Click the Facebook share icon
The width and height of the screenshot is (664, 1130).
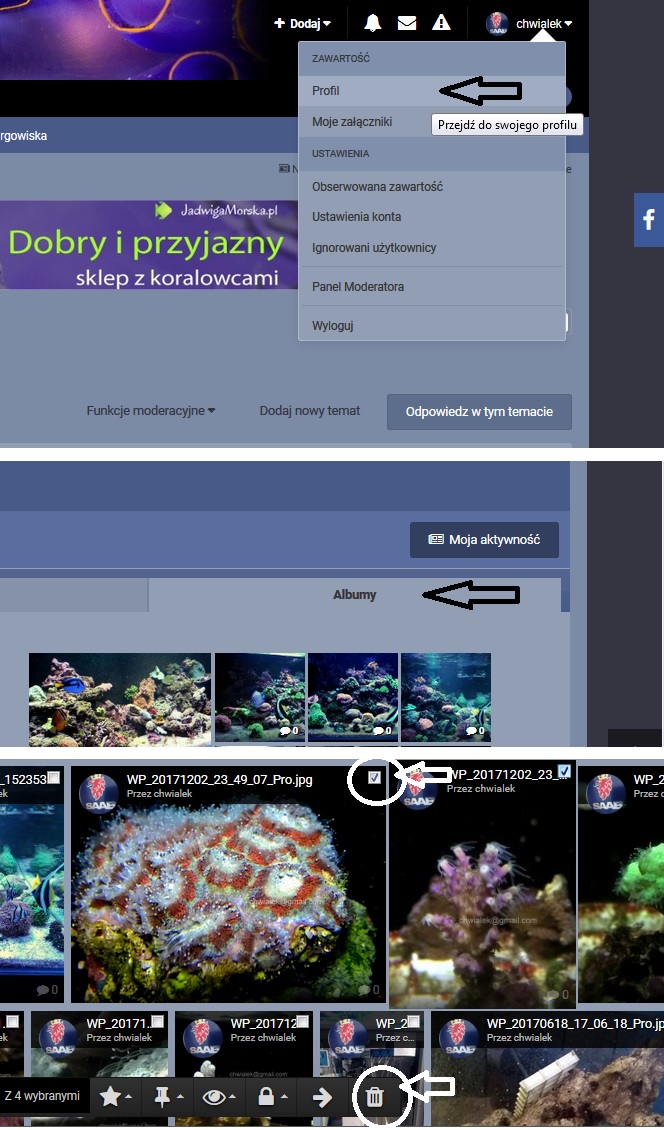[648, 220]
